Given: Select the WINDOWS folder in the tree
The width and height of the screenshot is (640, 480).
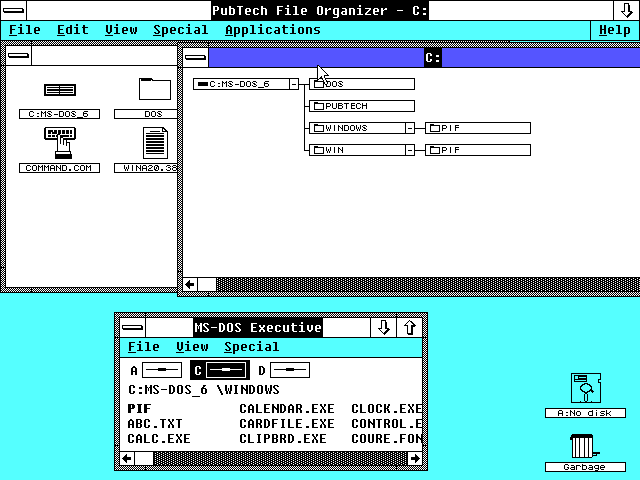Looking at the screenshot, I should (x=357, y=128).
